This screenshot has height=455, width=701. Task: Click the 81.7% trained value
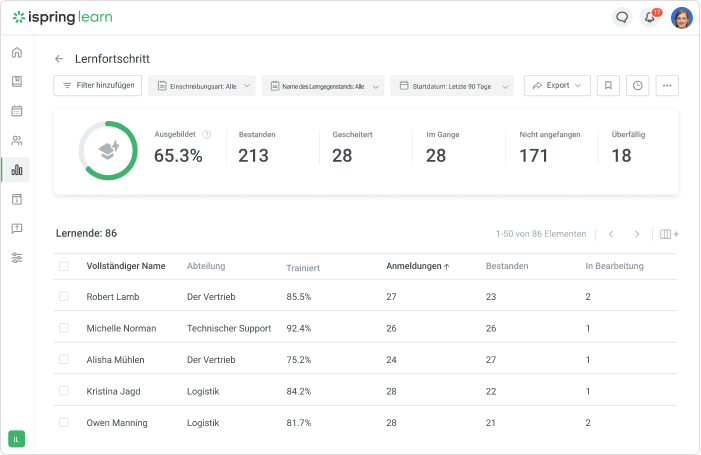point(299,423)
